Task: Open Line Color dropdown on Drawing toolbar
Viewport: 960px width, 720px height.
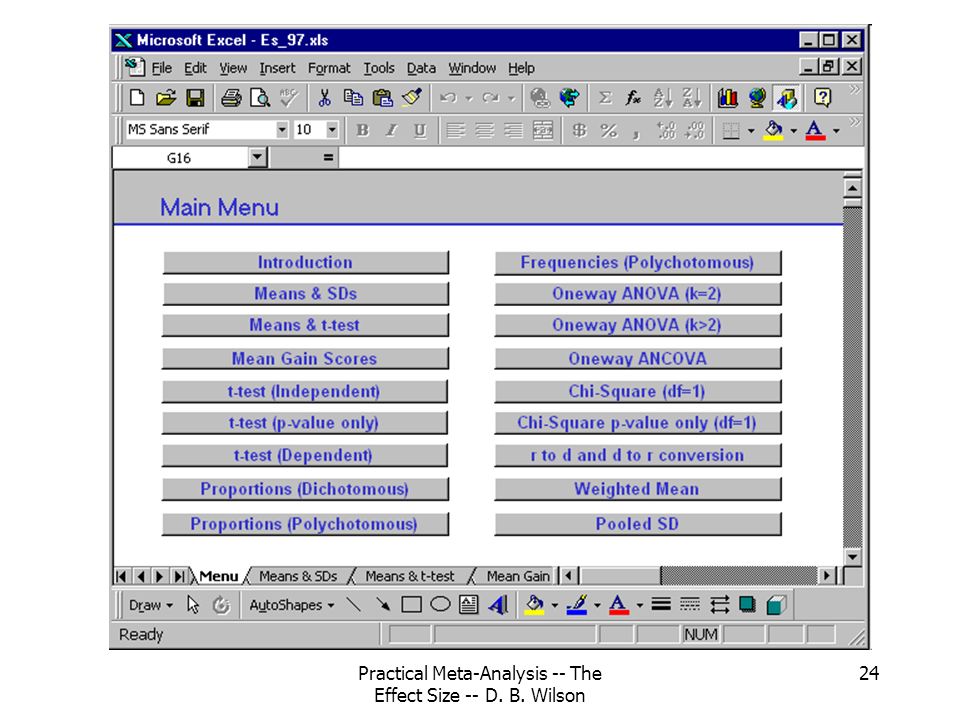Action: coord(597,606)
